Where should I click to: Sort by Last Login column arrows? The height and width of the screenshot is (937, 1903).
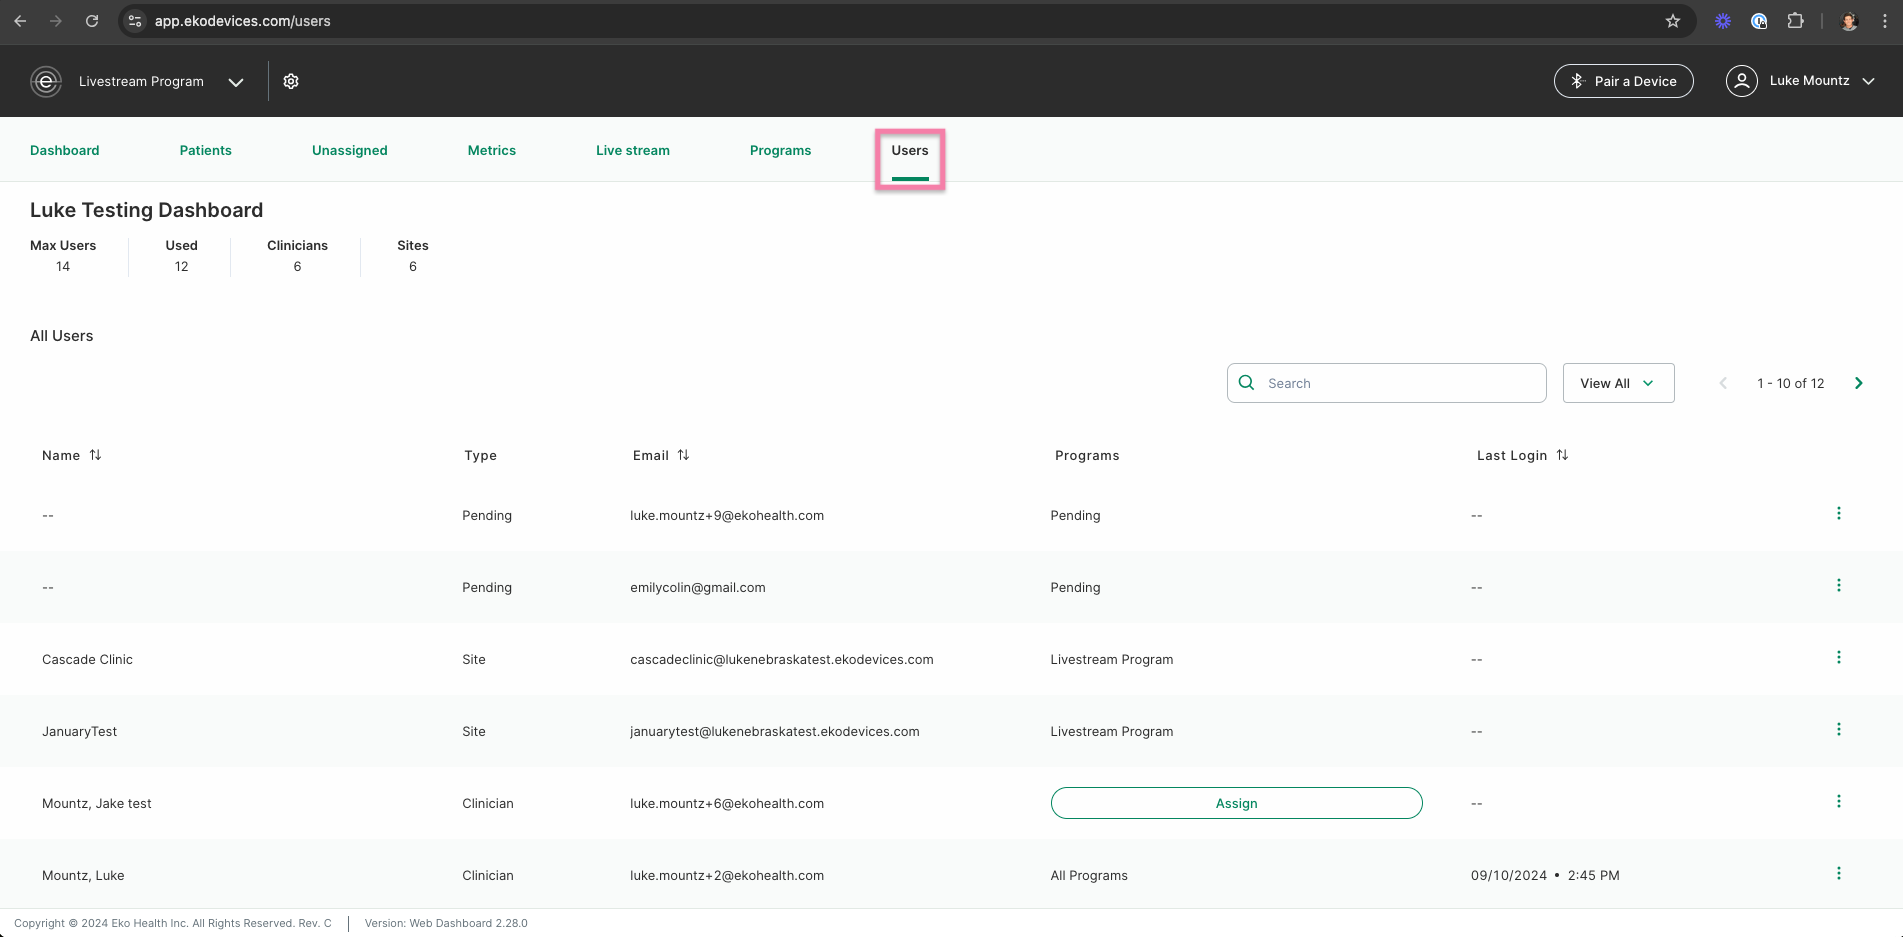(1562, 455)
